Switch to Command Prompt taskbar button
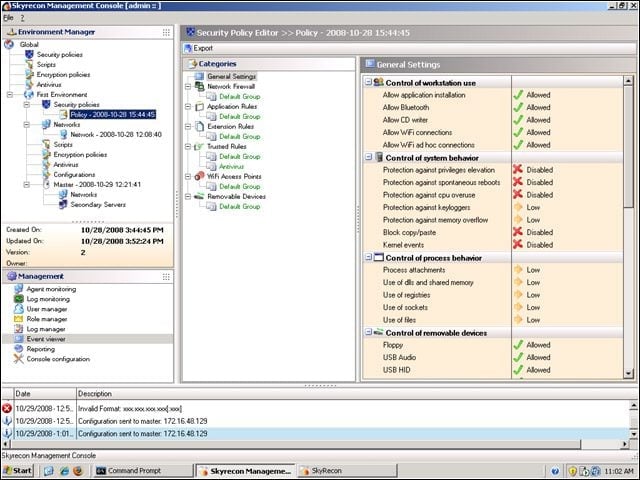Viewport: 640px width, 480px height. click(x=143, y=471)
